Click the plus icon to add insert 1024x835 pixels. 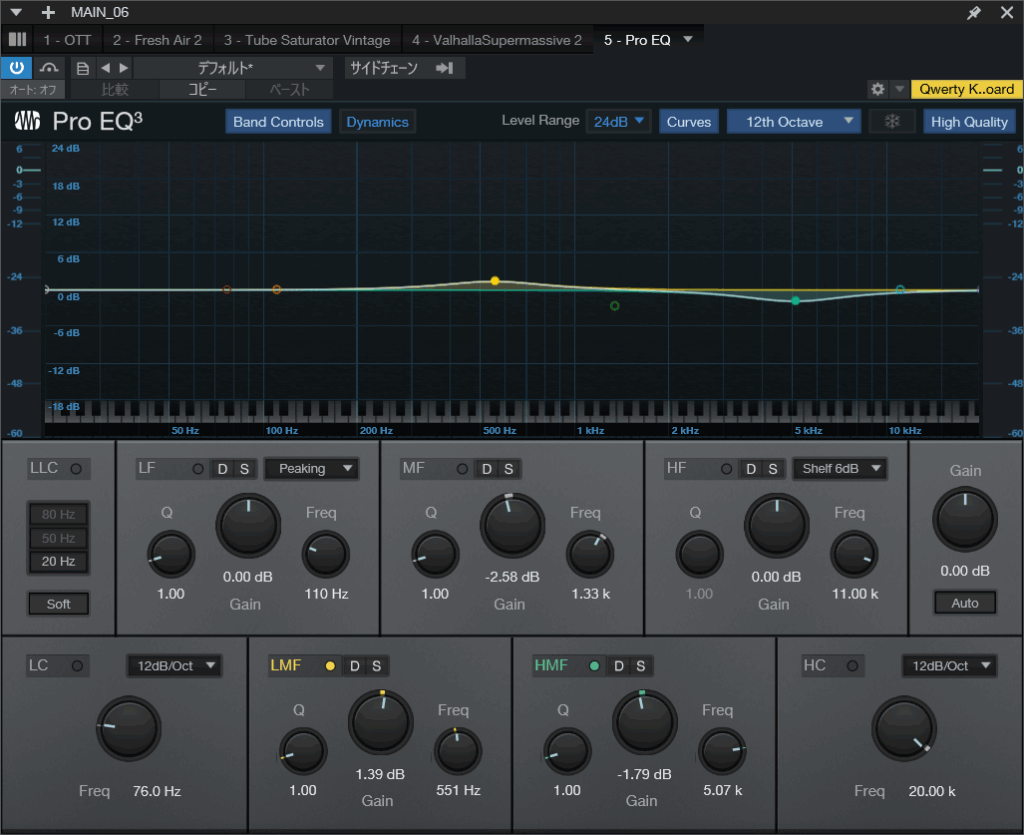point(48,13)
